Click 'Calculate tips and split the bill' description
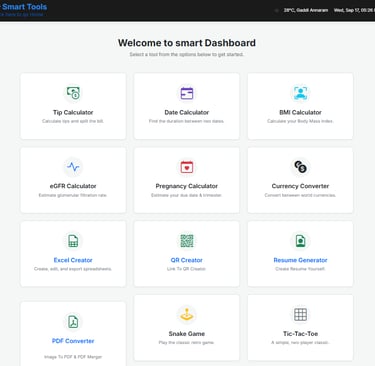The height and width of the screenshot is (366, 375). click(73, 121)
